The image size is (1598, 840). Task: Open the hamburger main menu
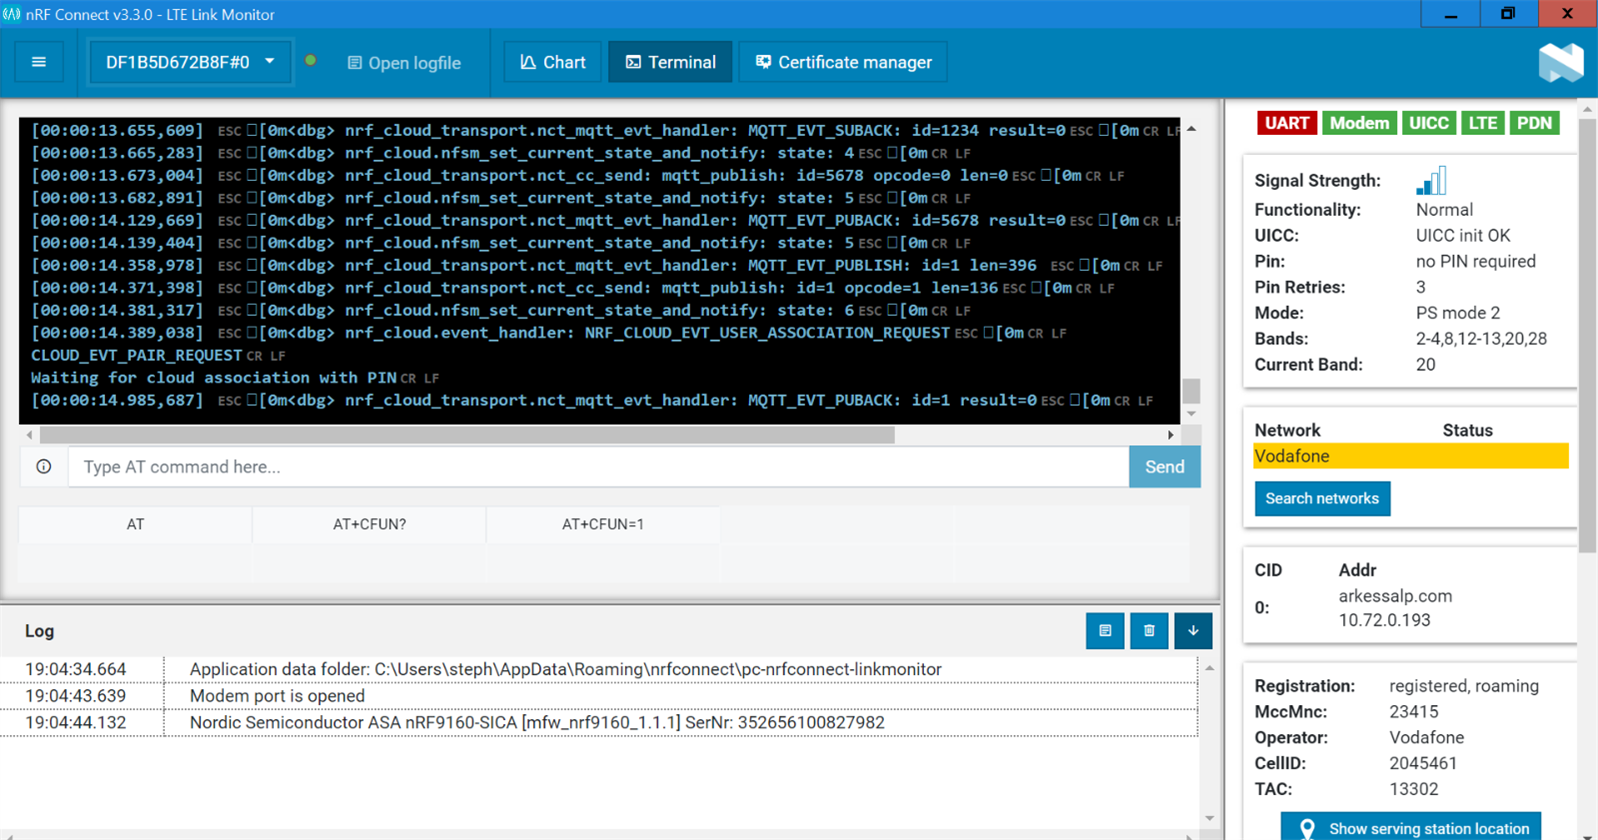(x=39, y=62)
